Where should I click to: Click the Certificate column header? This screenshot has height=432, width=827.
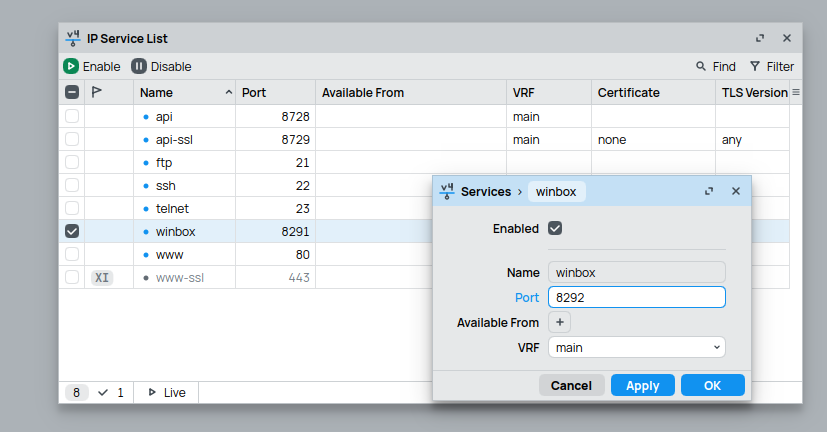[x=653, y=92]
